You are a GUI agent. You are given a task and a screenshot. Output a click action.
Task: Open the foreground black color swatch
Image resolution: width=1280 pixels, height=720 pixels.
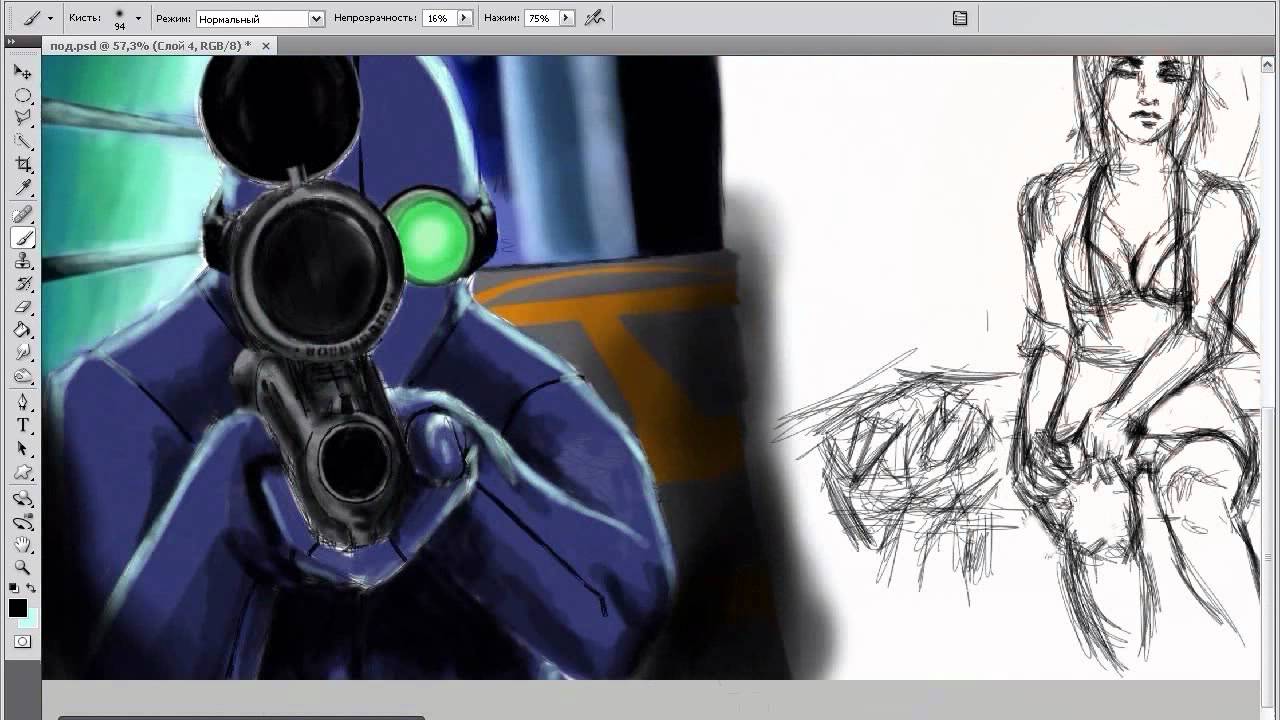click(x=18, y=607)
